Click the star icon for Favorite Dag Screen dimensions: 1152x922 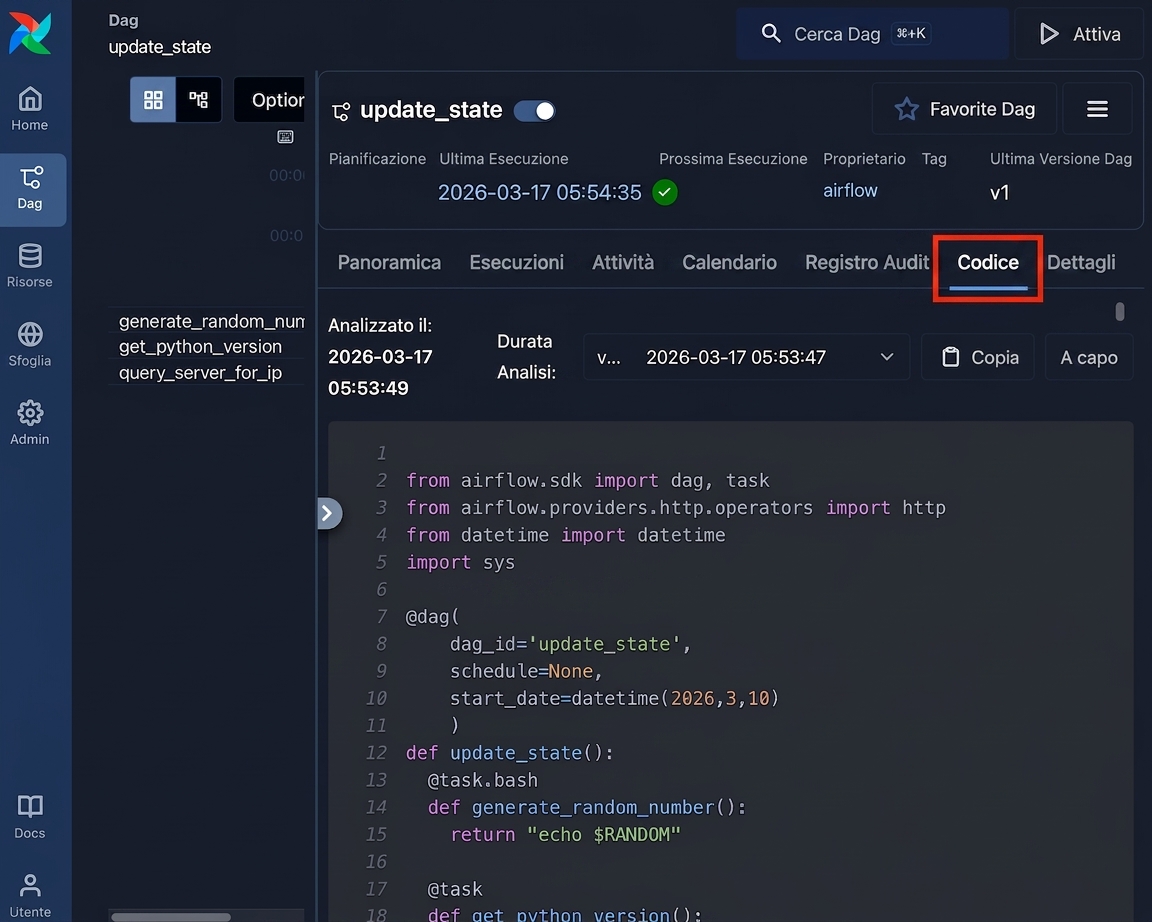[x=906, y=109]
